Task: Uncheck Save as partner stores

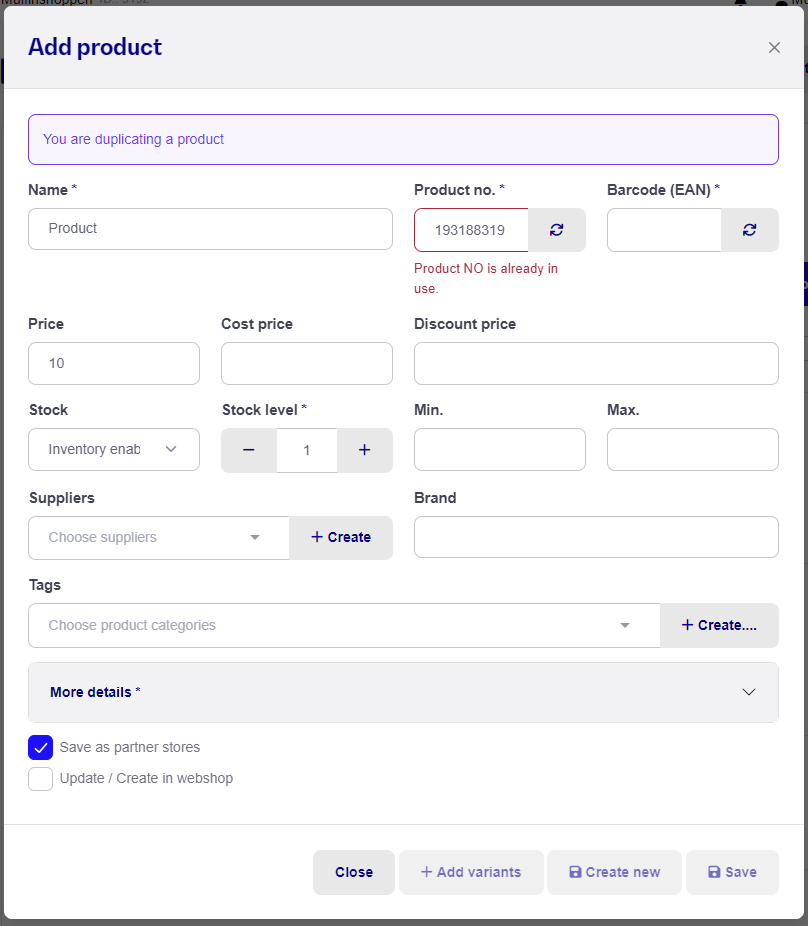Action: 41,747
